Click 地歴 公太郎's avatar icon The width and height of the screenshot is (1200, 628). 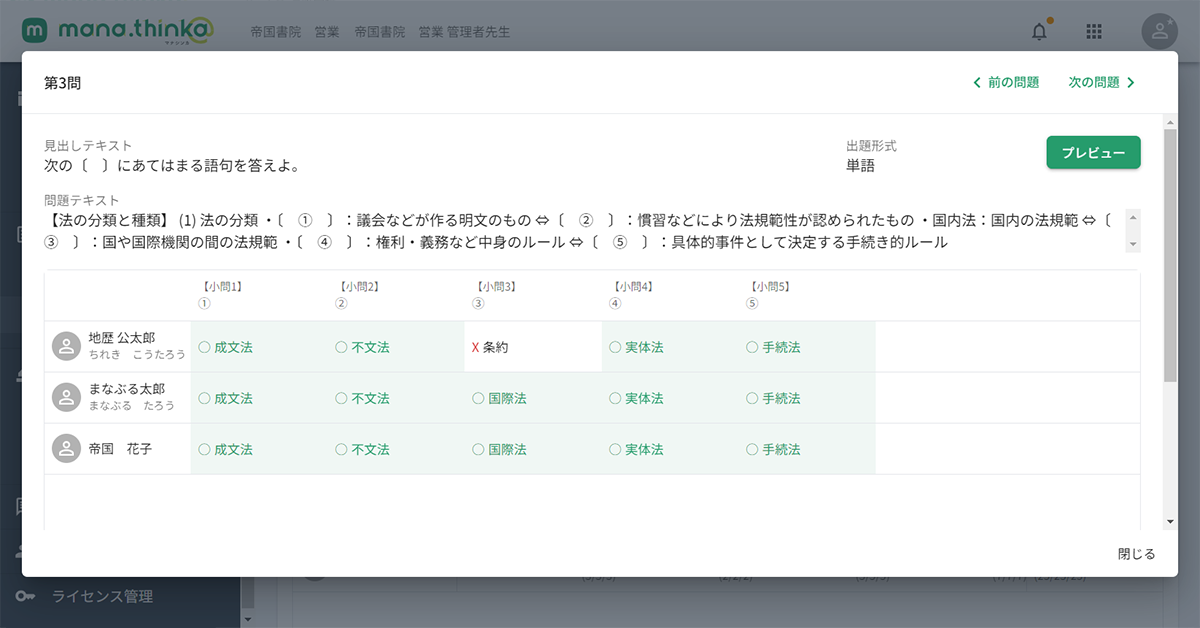click(66, 346)
